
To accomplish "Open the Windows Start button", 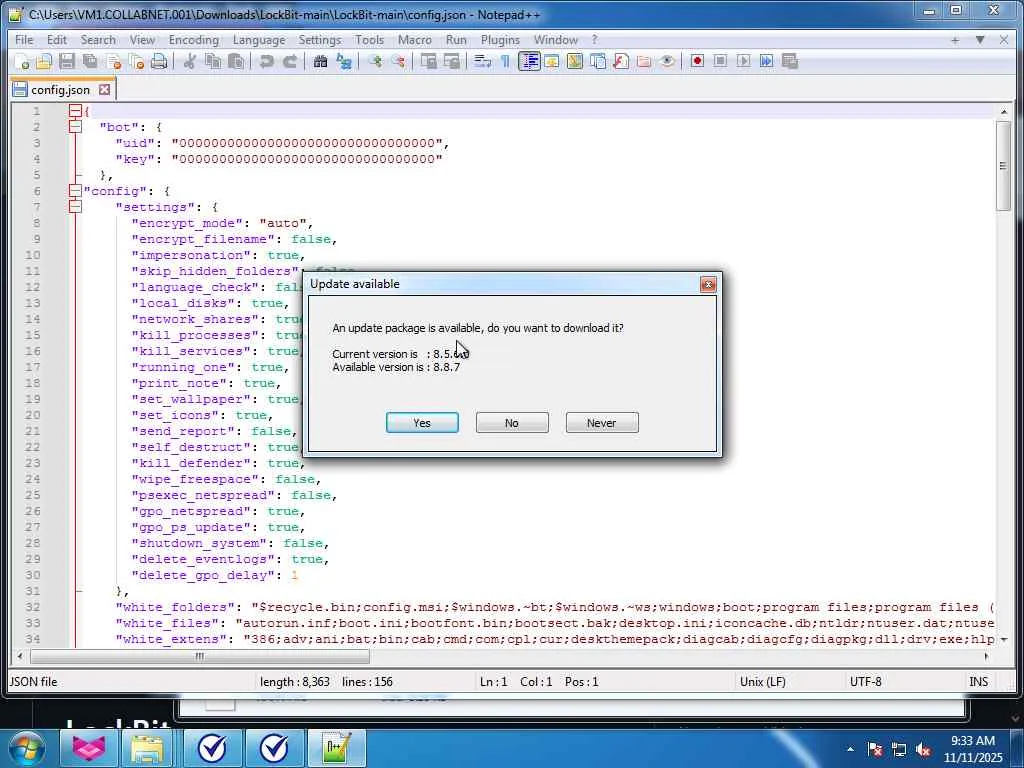I will click(x=26, y=748).
